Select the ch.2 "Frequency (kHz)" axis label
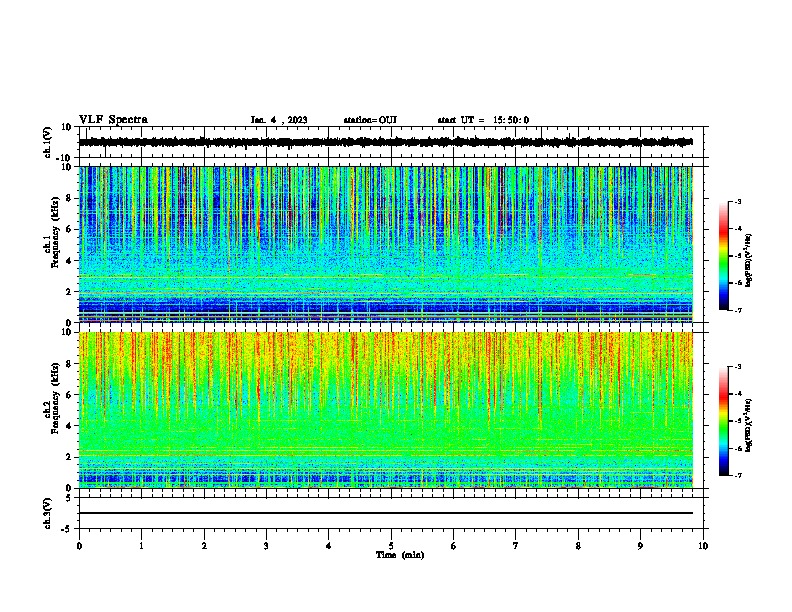The height and width of the screenshot is (612, 792). tap(55, 398)
